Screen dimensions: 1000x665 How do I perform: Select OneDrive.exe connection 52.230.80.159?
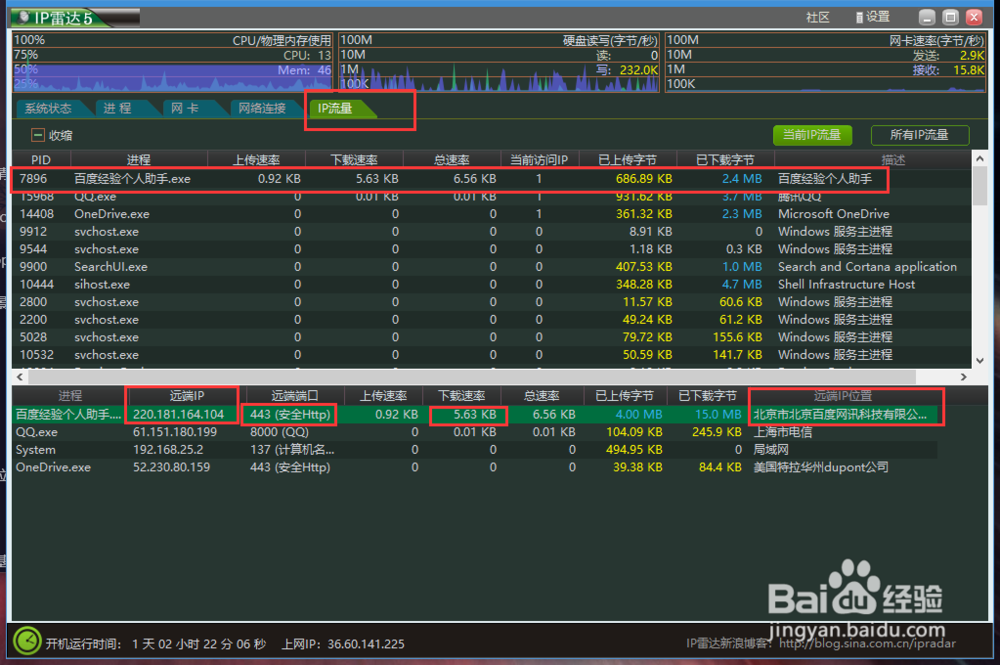(x=475, y=467)
